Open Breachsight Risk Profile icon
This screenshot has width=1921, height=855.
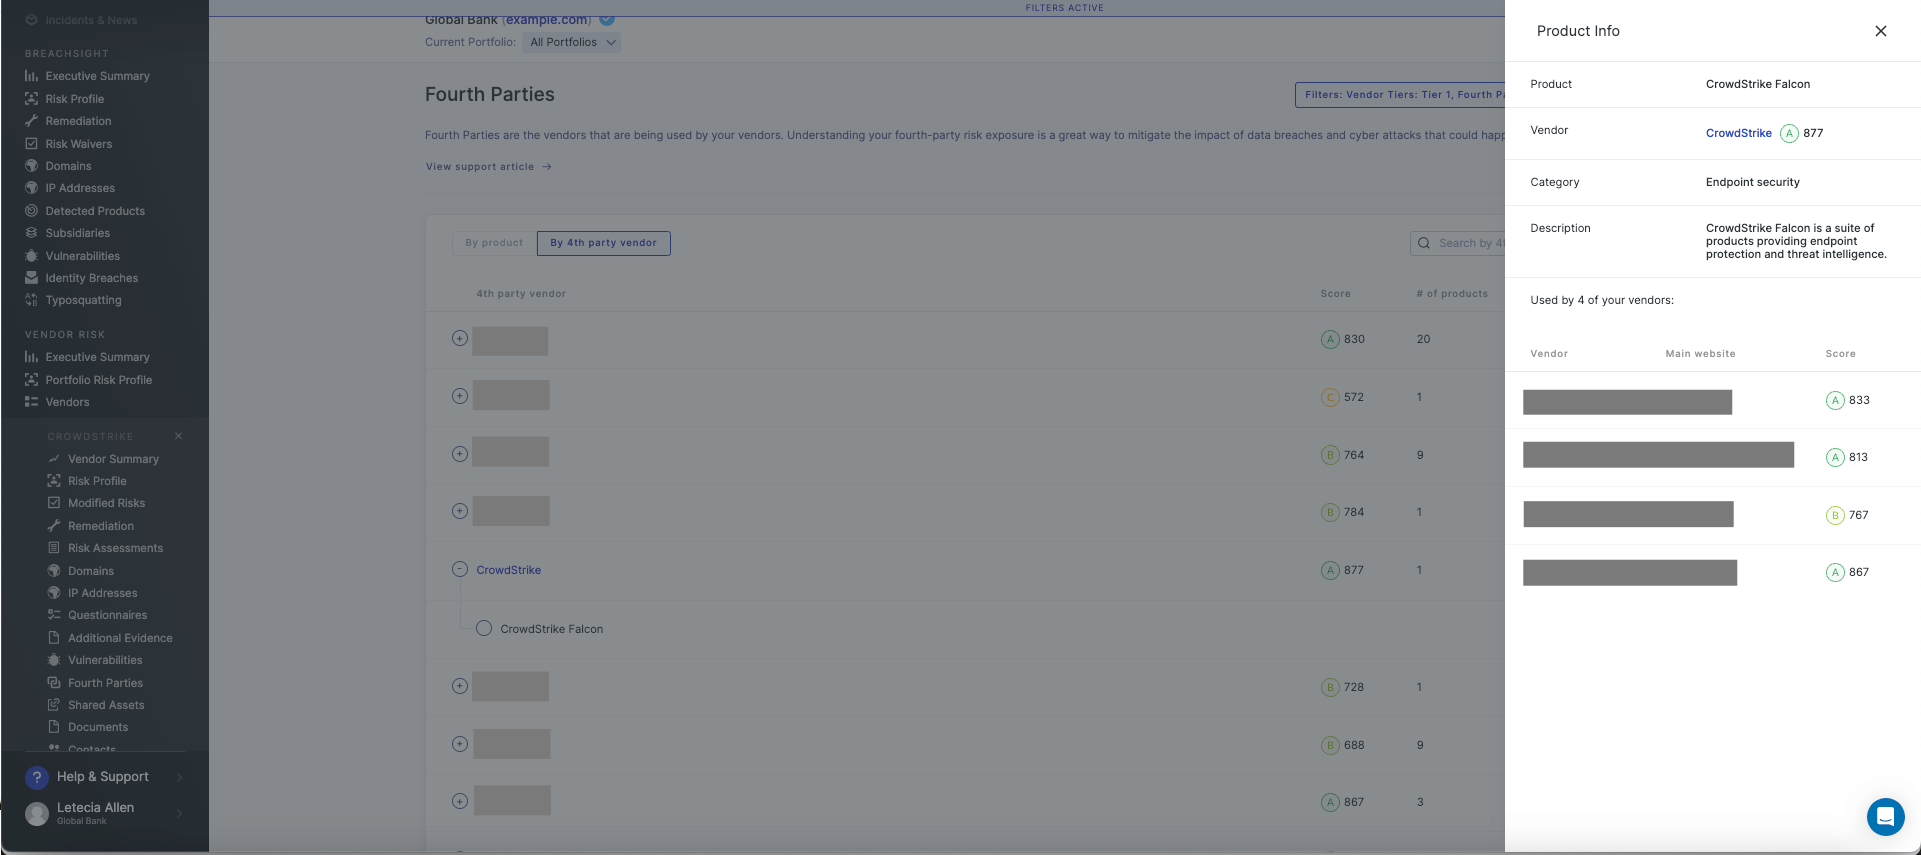(x=31, y=99)
